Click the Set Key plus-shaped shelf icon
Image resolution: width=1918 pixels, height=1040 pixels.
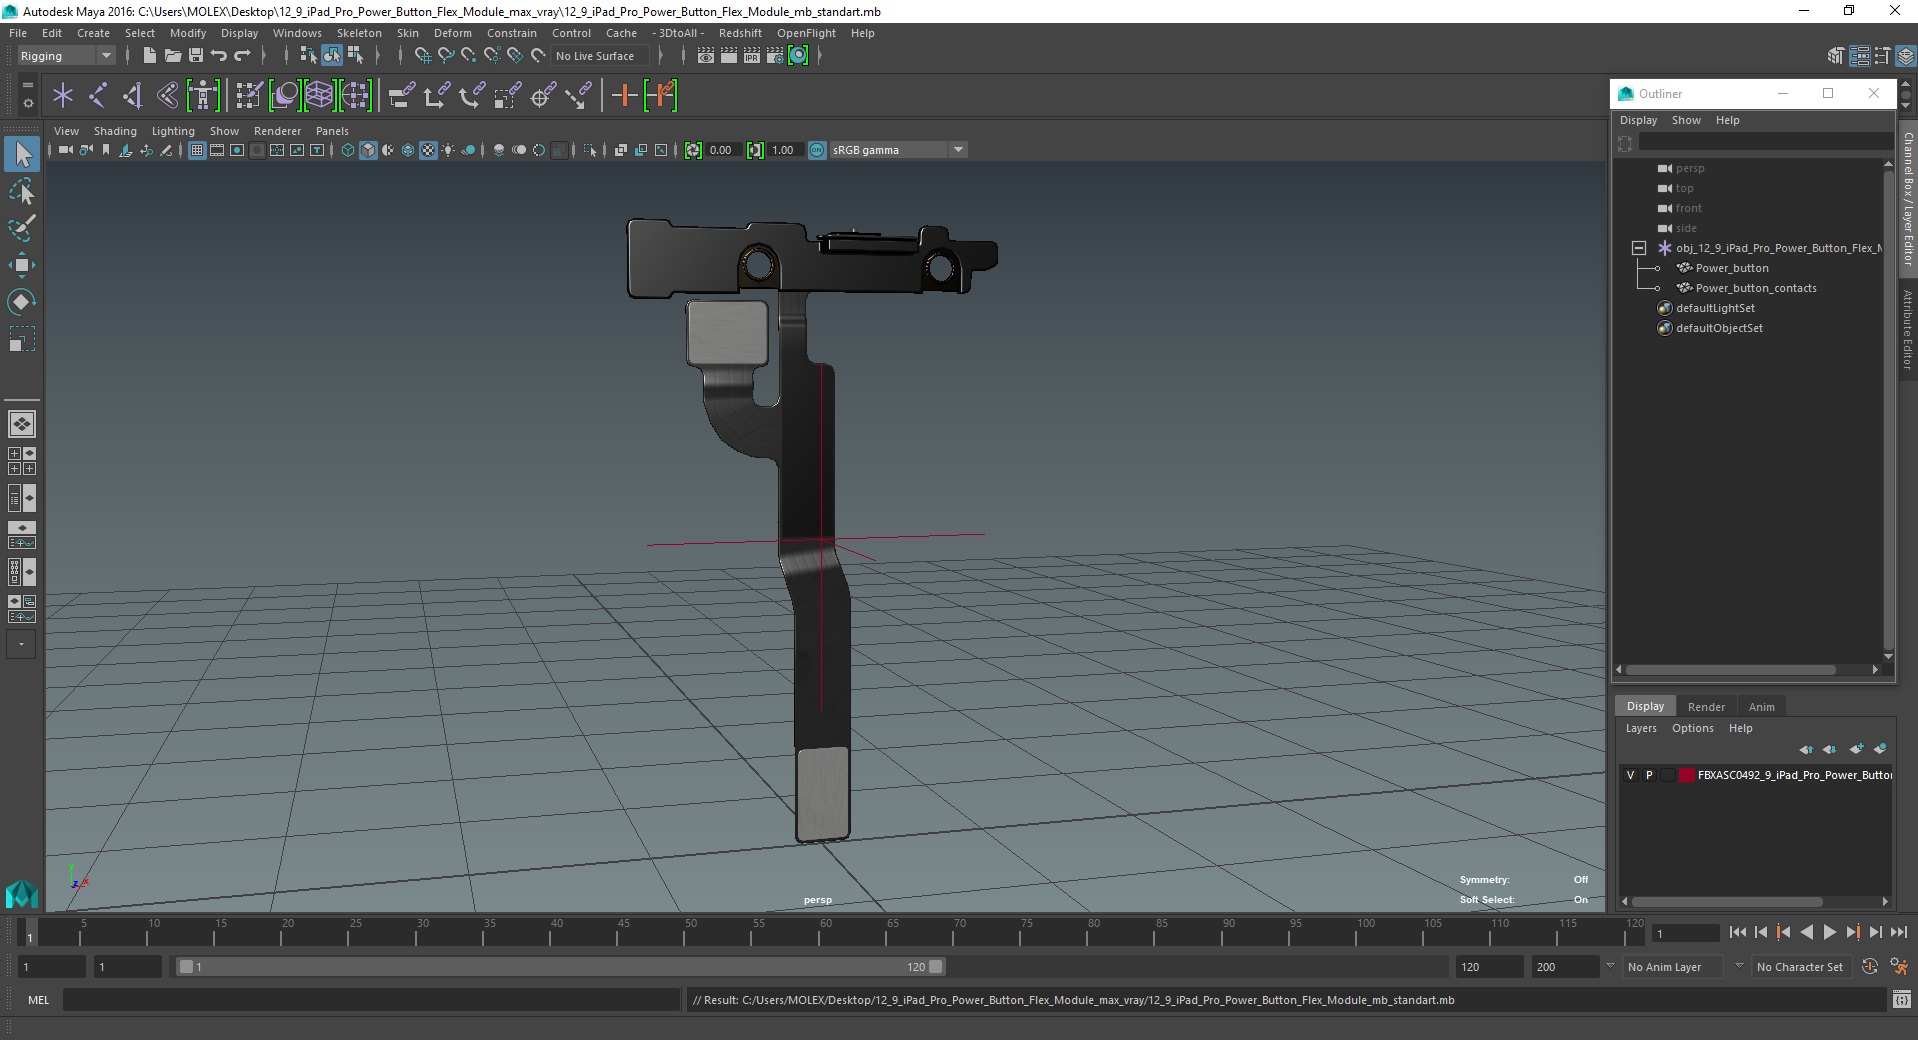[x=624, y=96]
